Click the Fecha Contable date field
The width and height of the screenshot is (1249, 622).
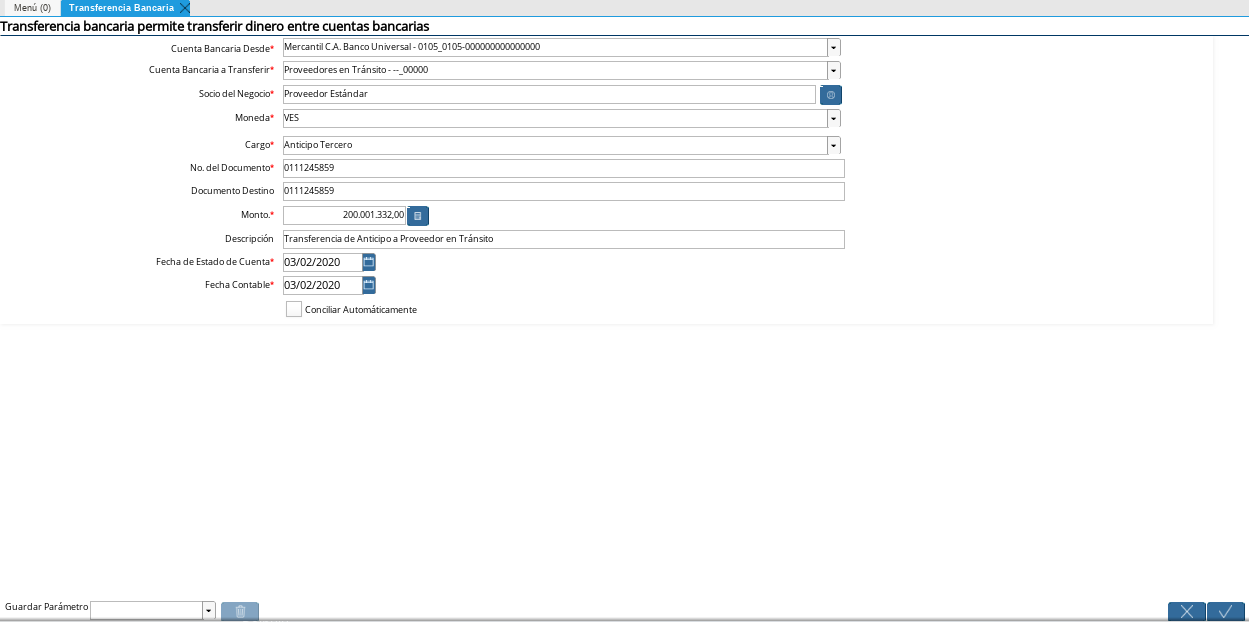(322, 285)
